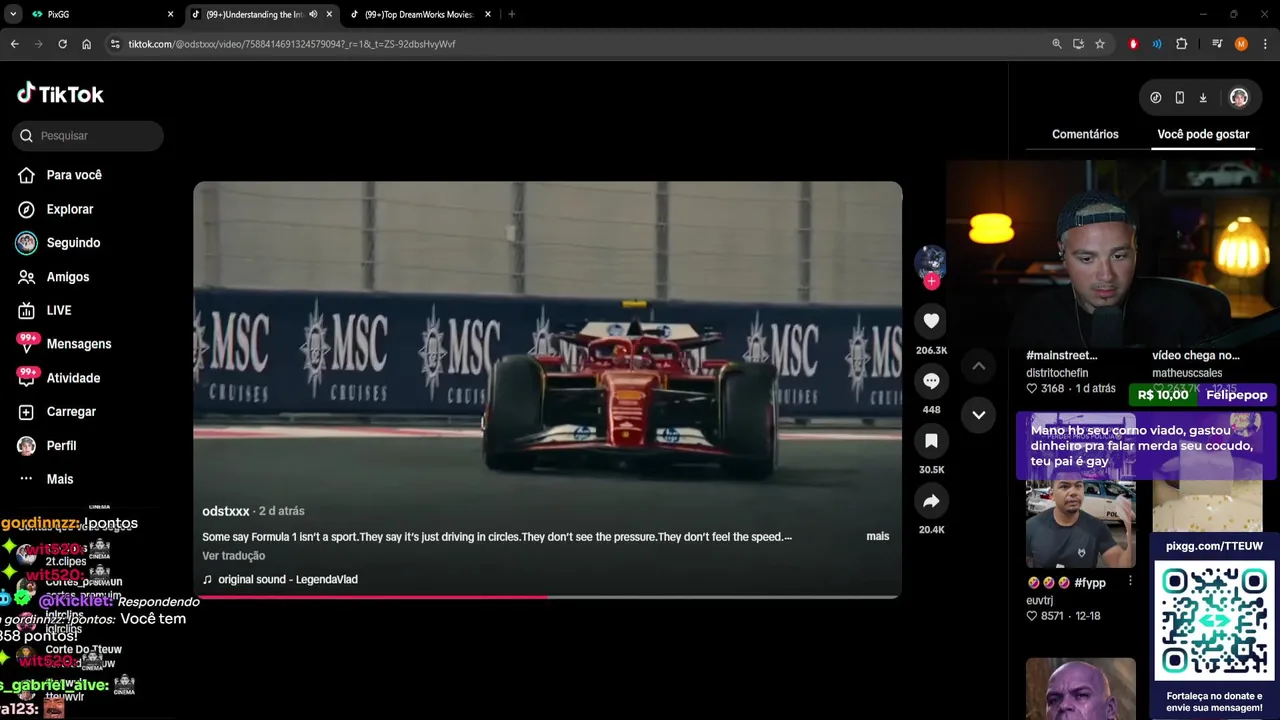Screen dimensions: 1280x720
Task: Reload the page
Action: [62, 44]
